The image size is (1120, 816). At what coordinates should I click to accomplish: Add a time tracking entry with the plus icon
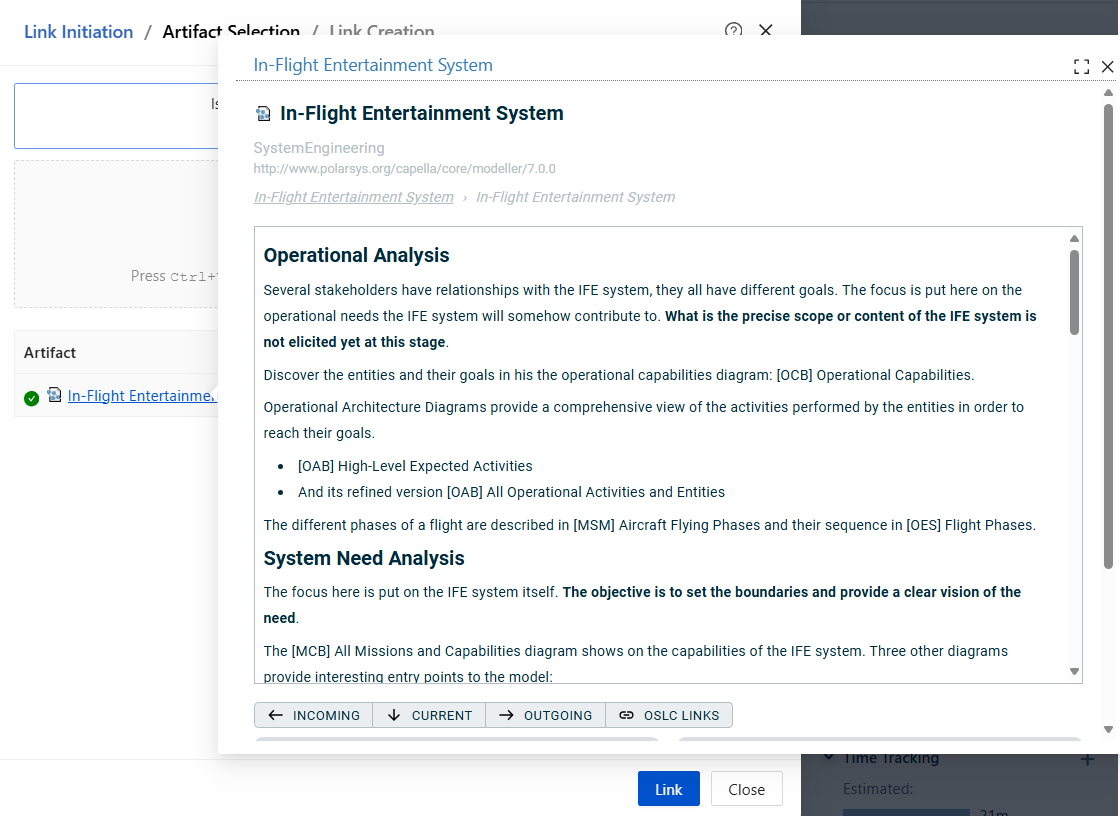coord(1087,760)
